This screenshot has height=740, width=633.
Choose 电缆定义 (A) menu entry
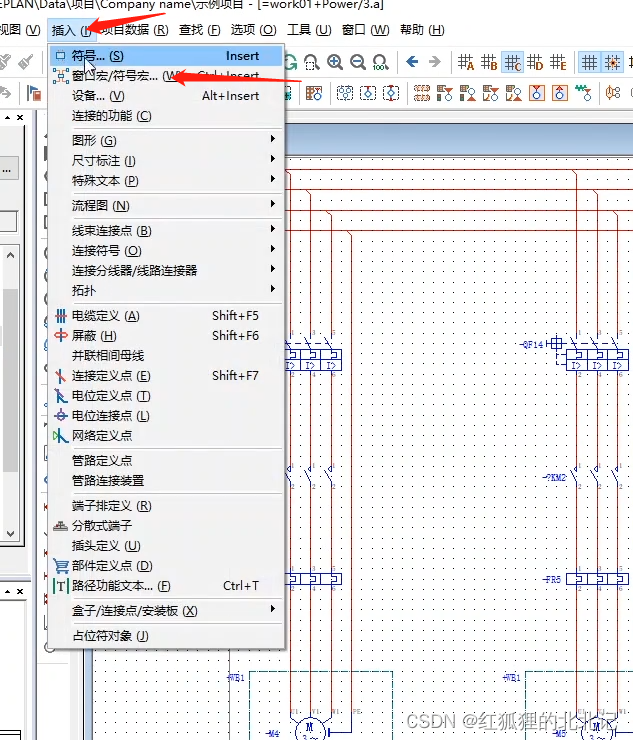167,315
